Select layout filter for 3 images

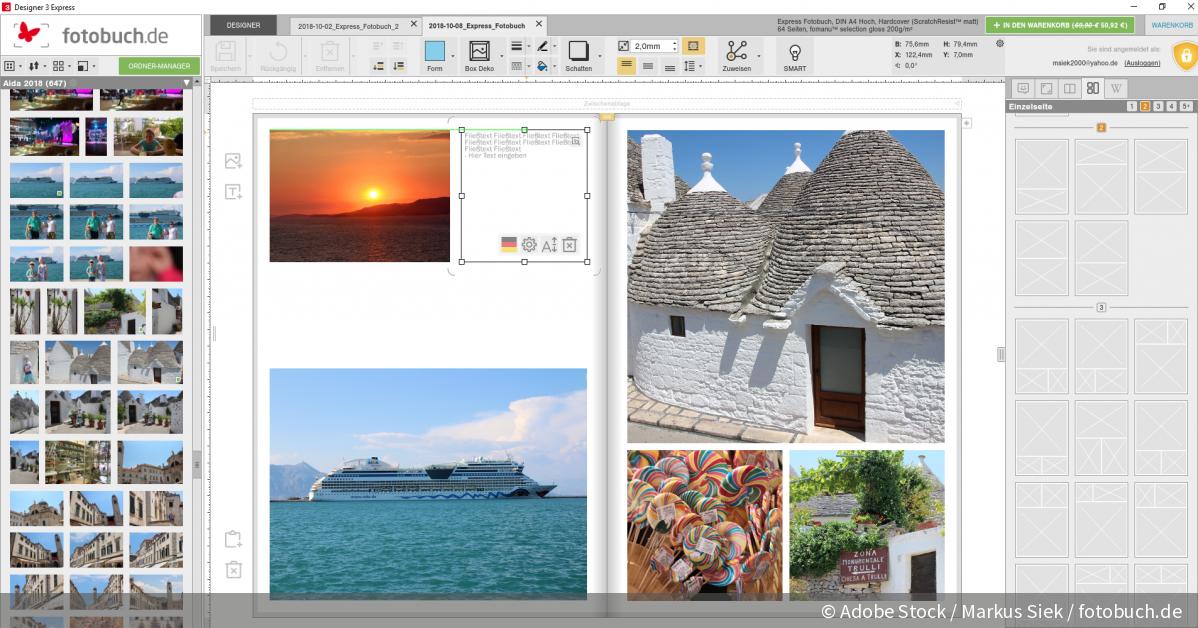(1158, 107)
